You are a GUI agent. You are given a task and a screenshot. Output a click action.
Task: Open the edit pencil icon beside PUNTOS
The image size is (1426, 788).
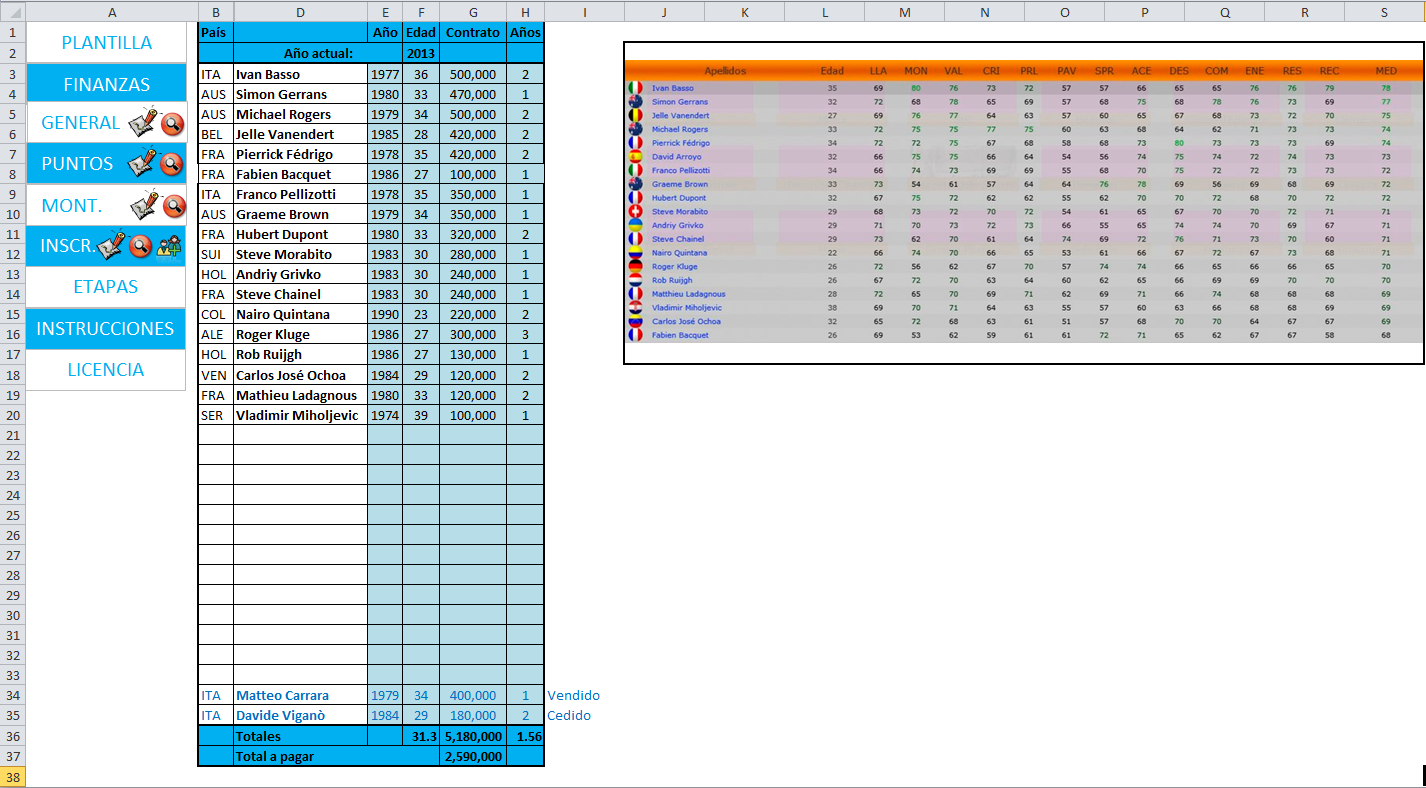144,163
